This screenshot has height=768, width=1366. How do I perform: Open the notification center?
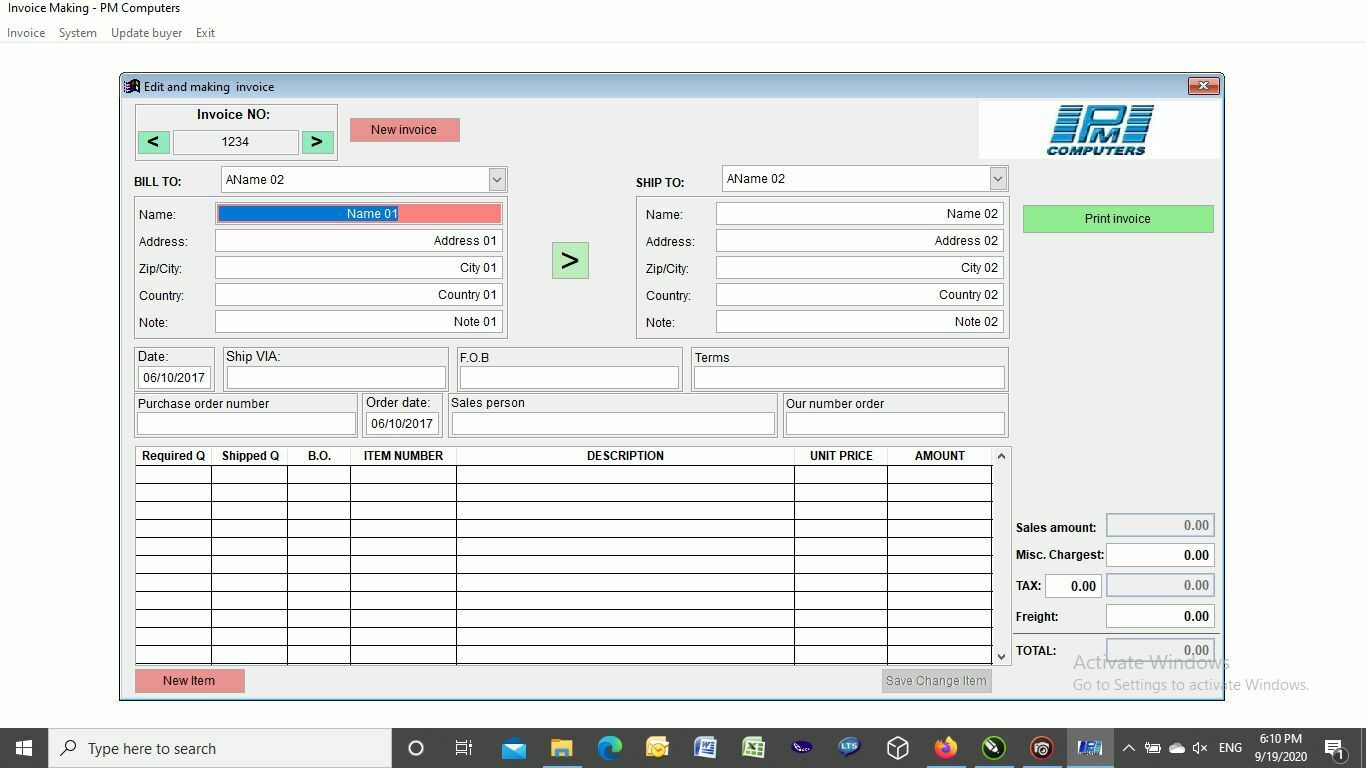(1334, 748)
